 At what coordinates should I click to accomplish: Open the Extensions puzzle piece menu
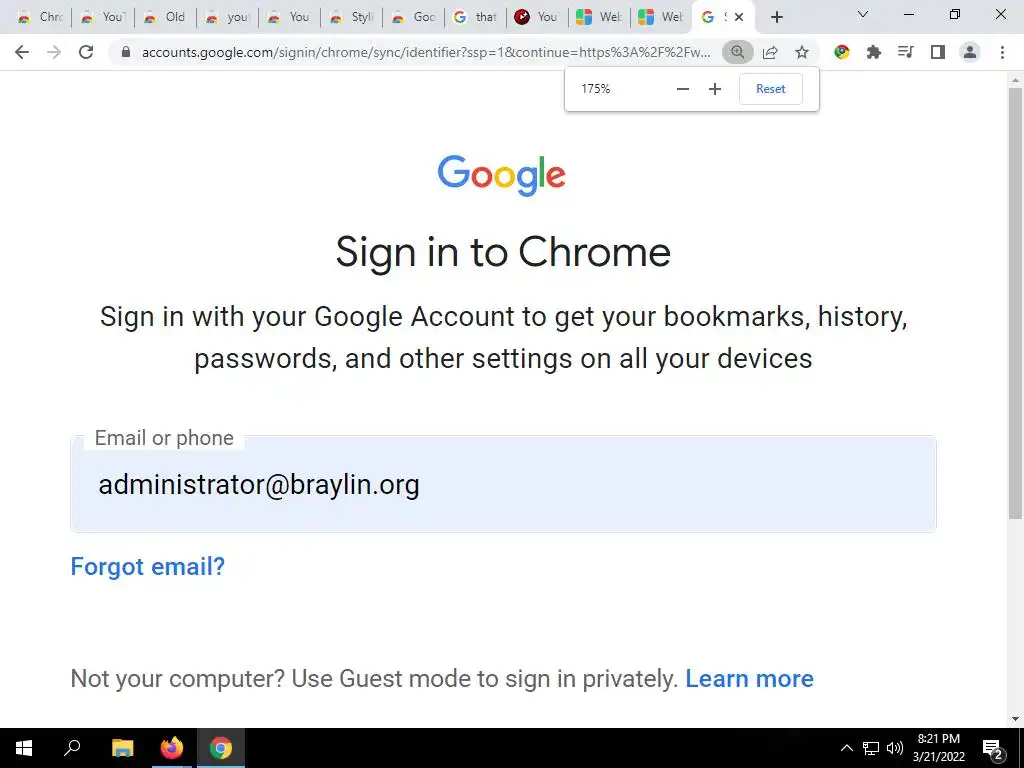tap(874, 52)
